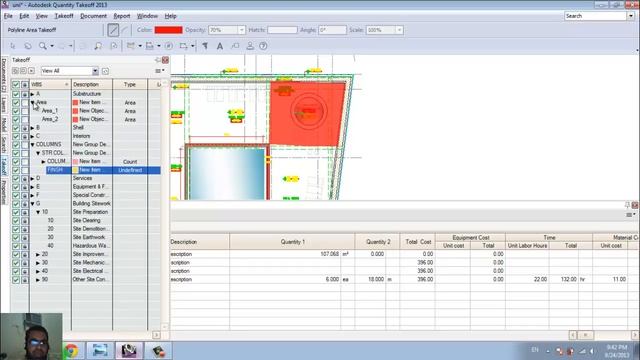Click the first small Takeoff panel toolbar button
This screenshot has width=640, height=360.
15,71
